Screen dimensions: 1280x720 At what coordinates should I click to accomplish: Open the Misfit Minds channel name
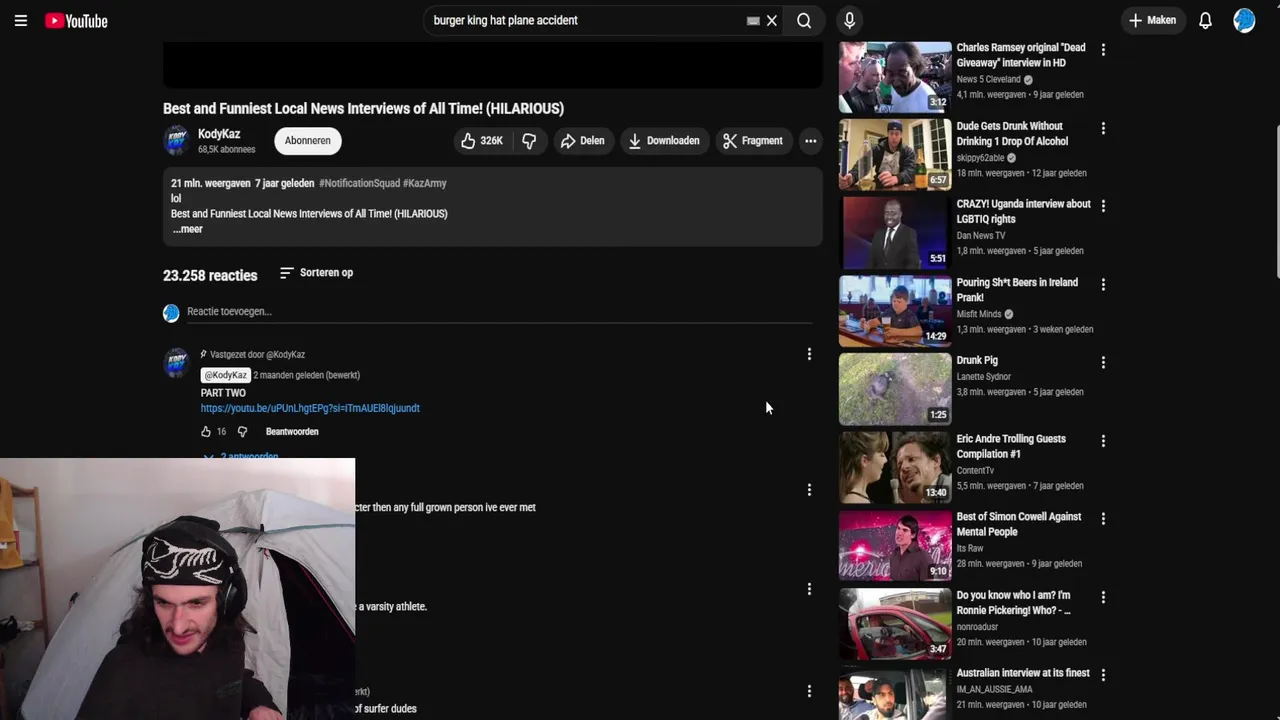tap(978, 314)
